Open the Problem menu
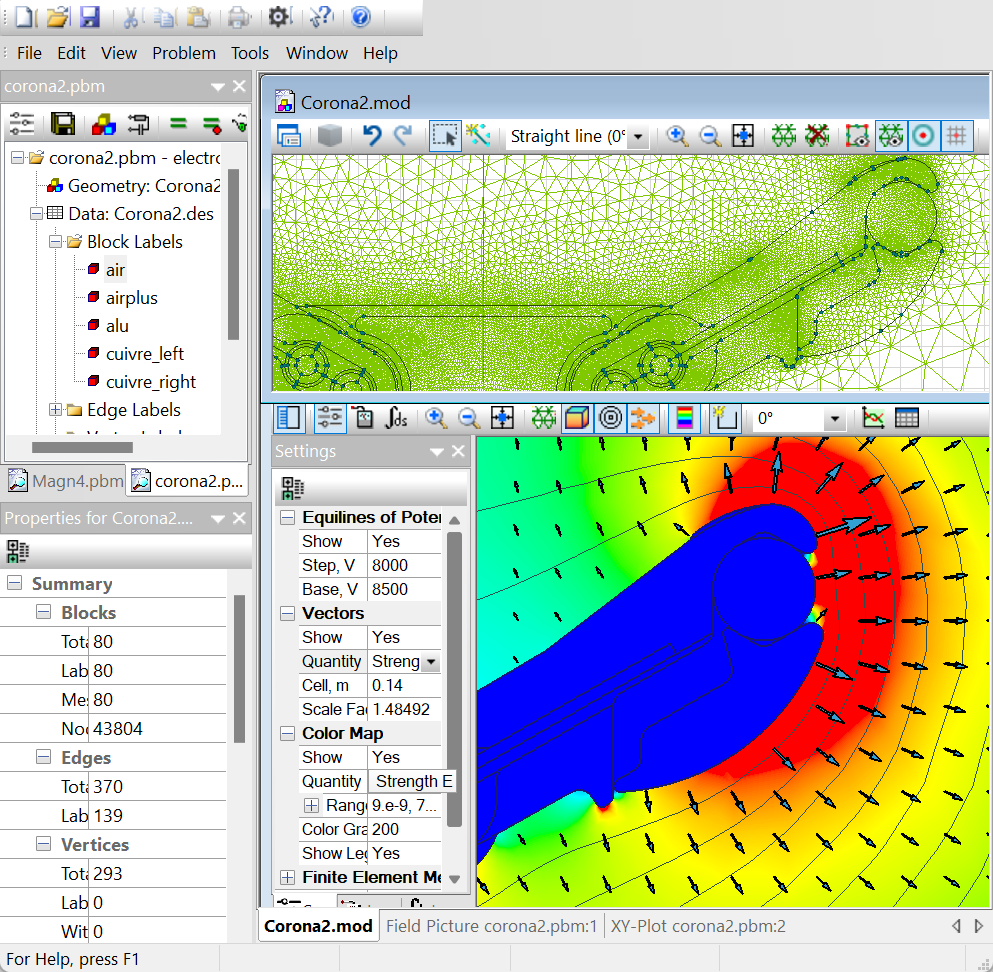This screenshot has height=972, width=993. (184, 53)
